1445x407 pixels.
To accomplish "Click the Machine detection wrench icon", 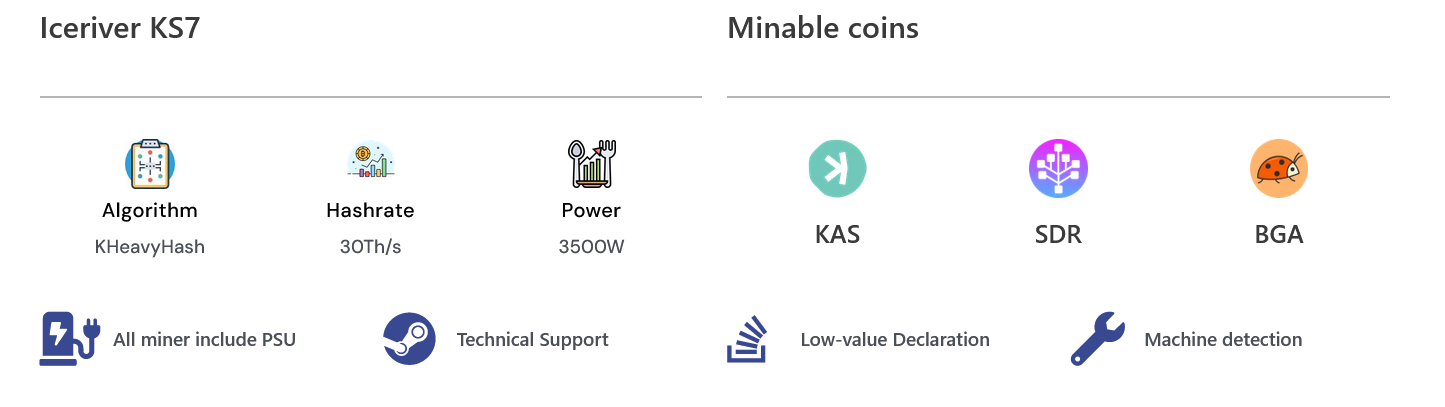I will click(x=1097, y=339).
